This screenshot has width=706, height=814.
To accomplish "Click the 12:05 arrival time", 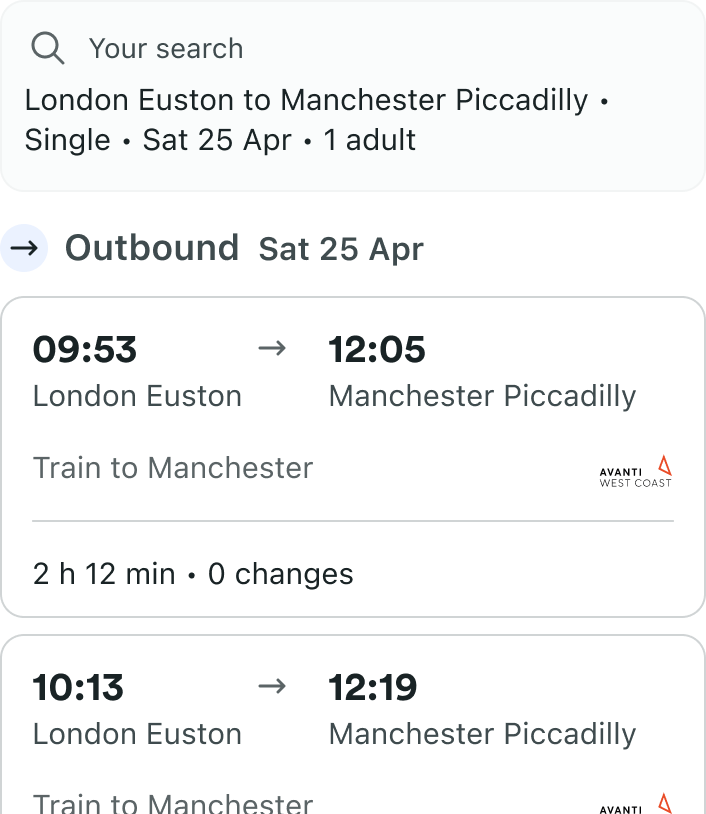I will (376, 349).
